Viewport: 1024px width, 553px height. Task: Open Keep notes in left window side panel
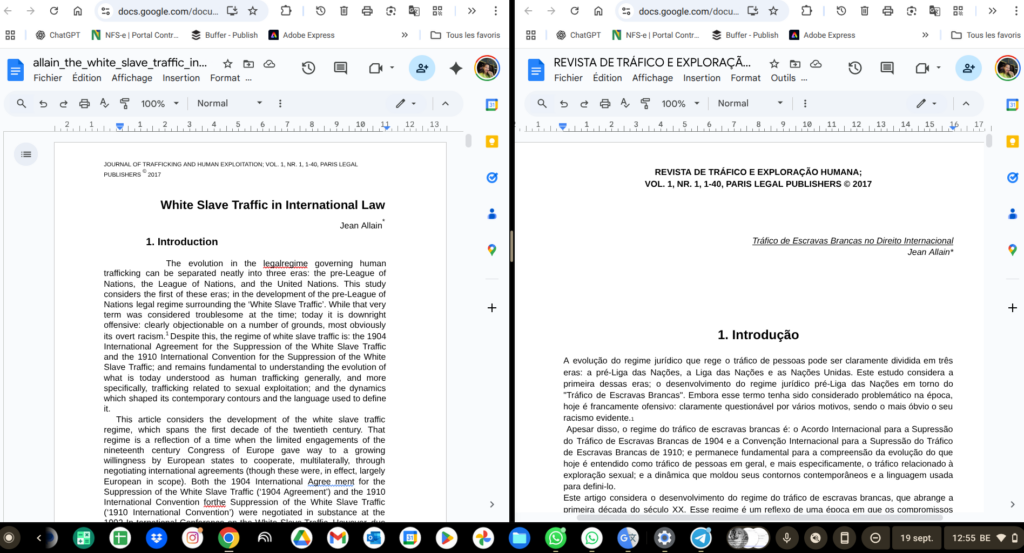coord(492,141)
